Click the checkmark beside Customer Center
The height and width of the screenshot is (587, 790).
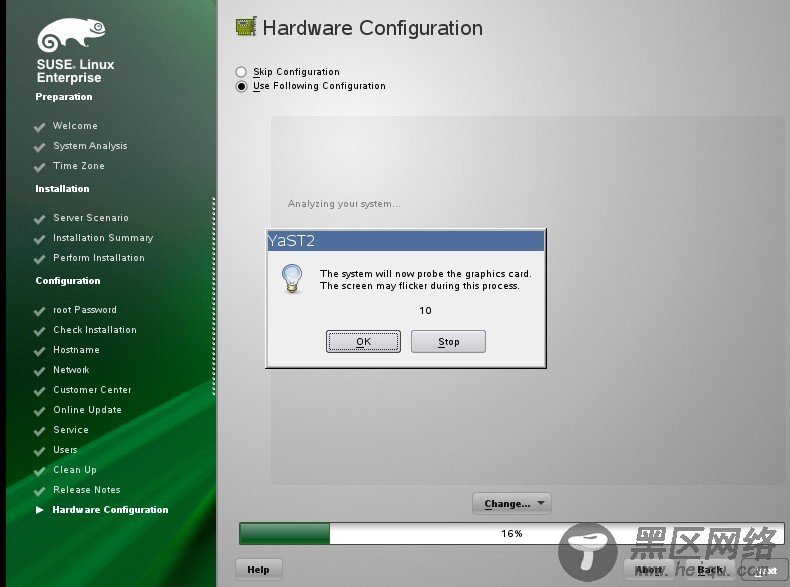39,391
